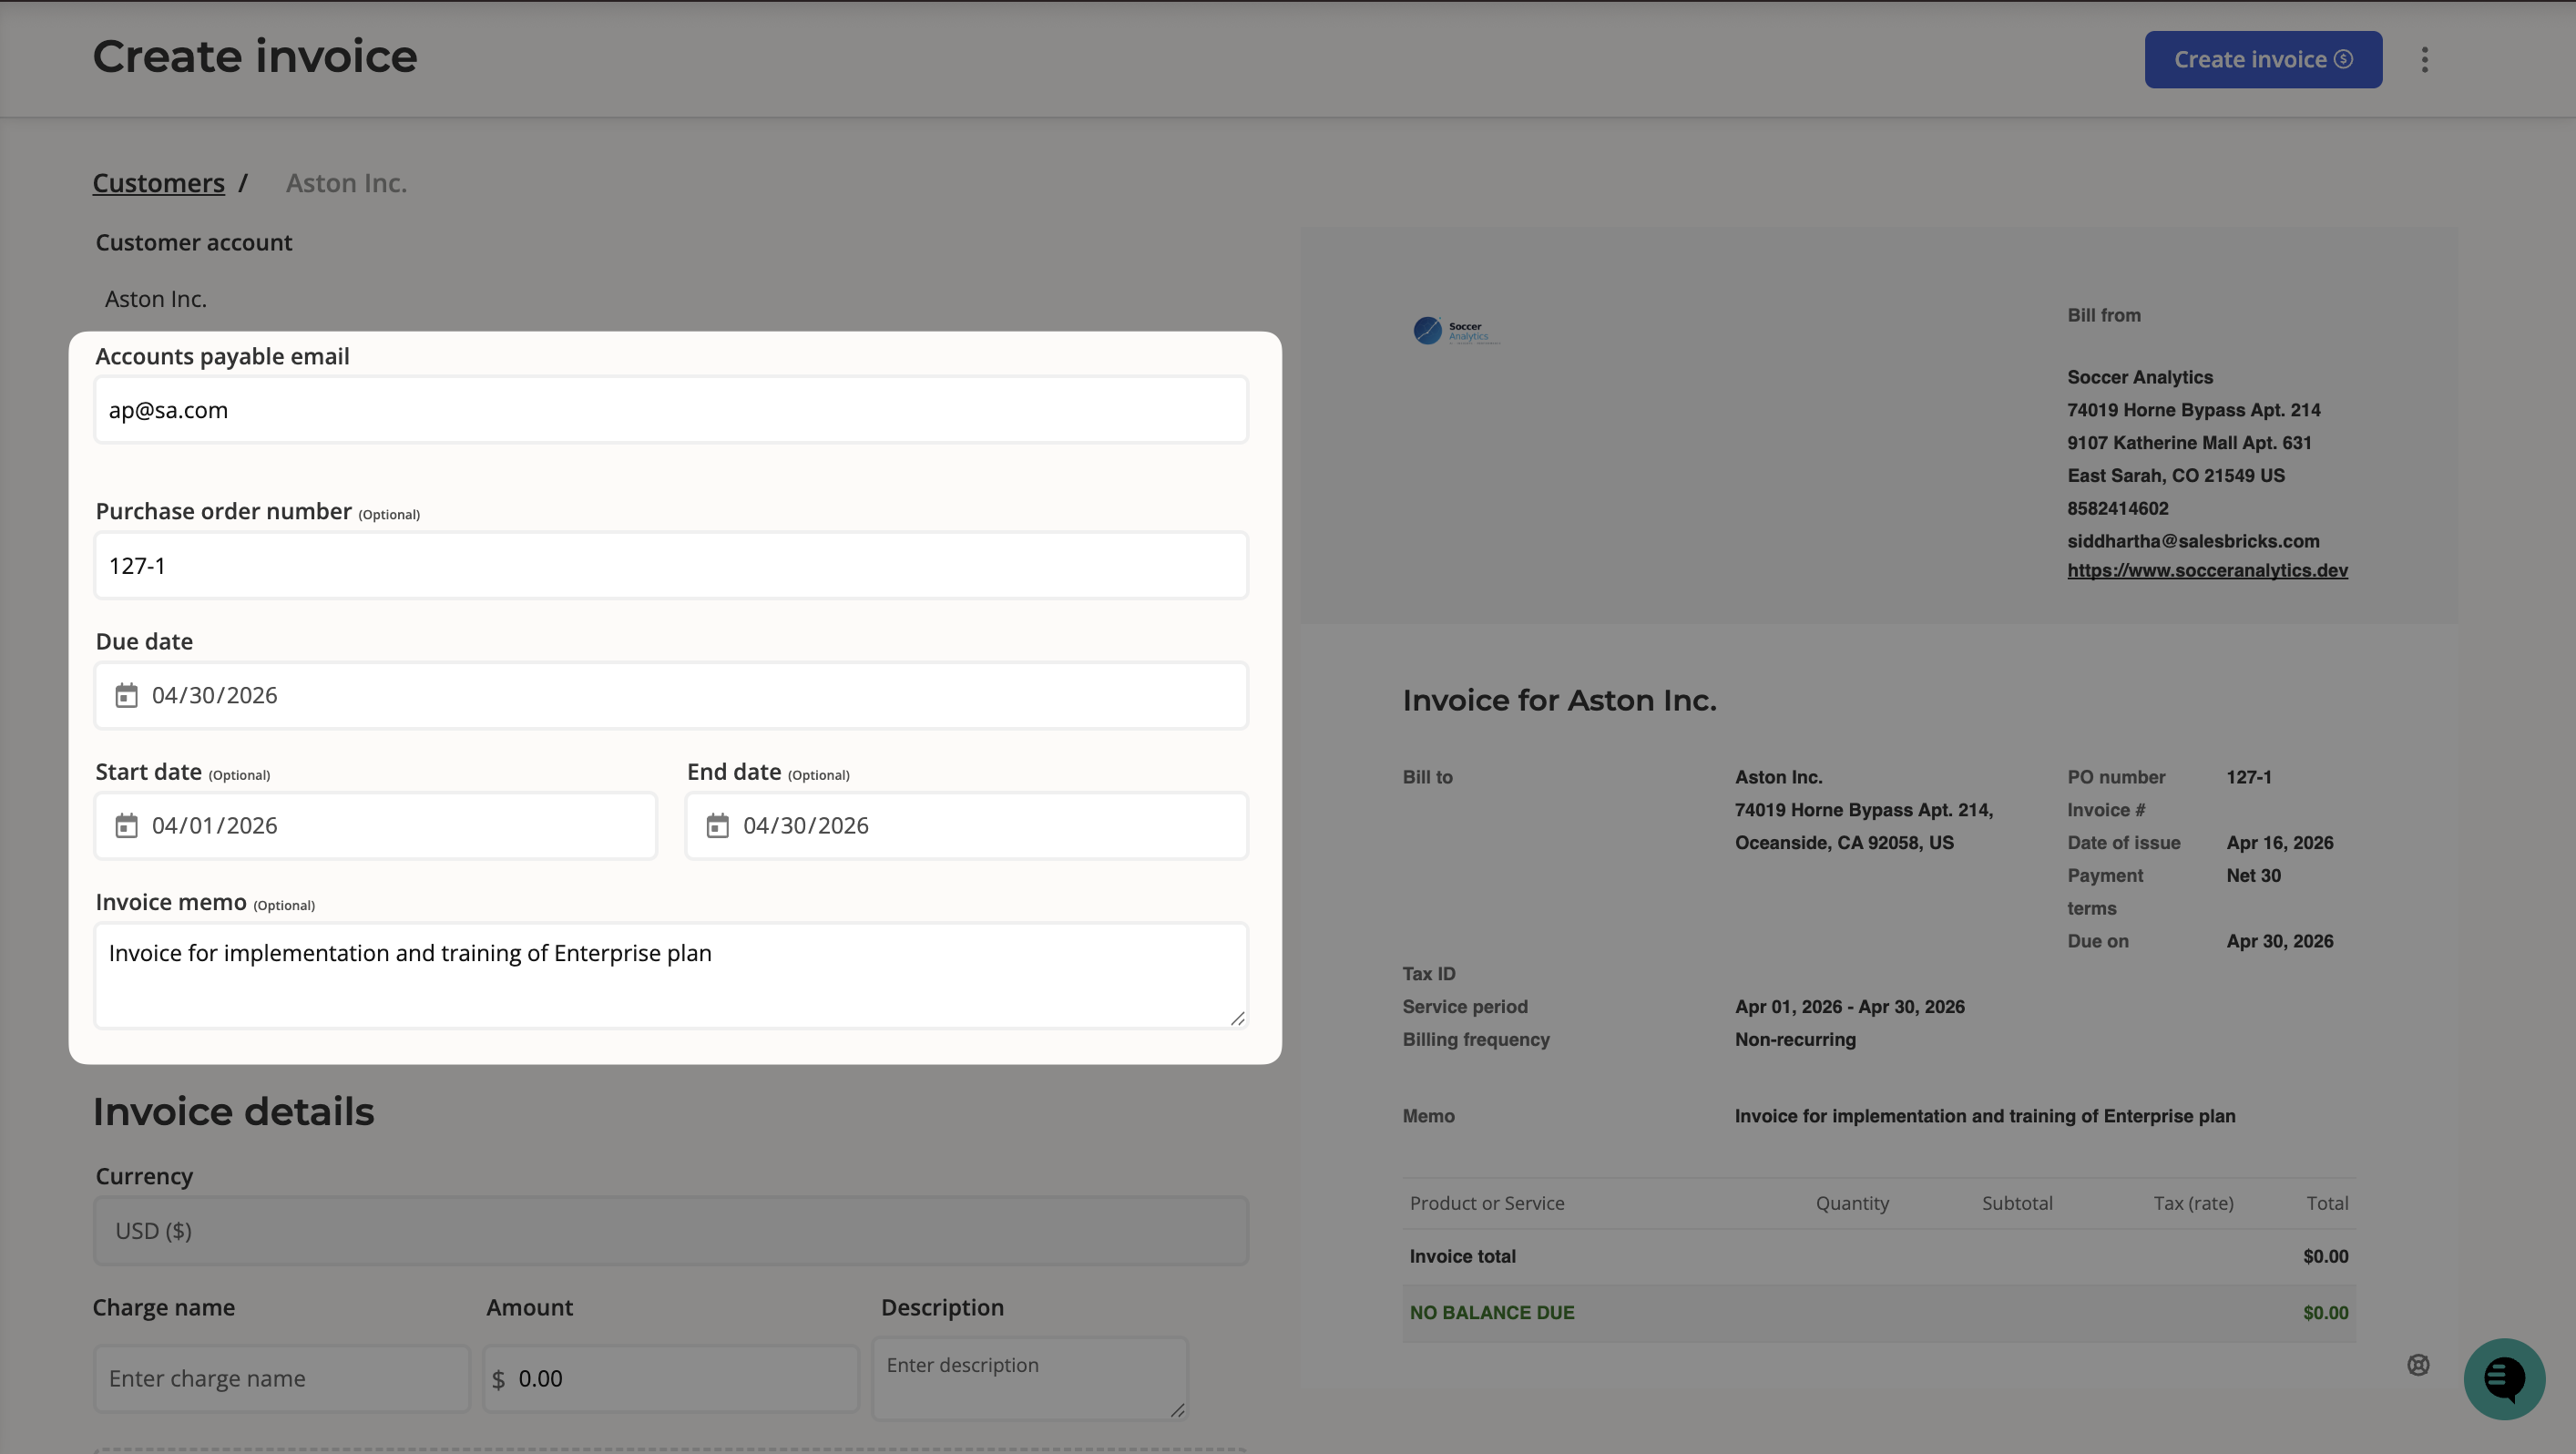Click the circled cancel icon near chat bubble
Image resolution: width=2576 pixels, height=1454 pixels.
point(2418,1364)
